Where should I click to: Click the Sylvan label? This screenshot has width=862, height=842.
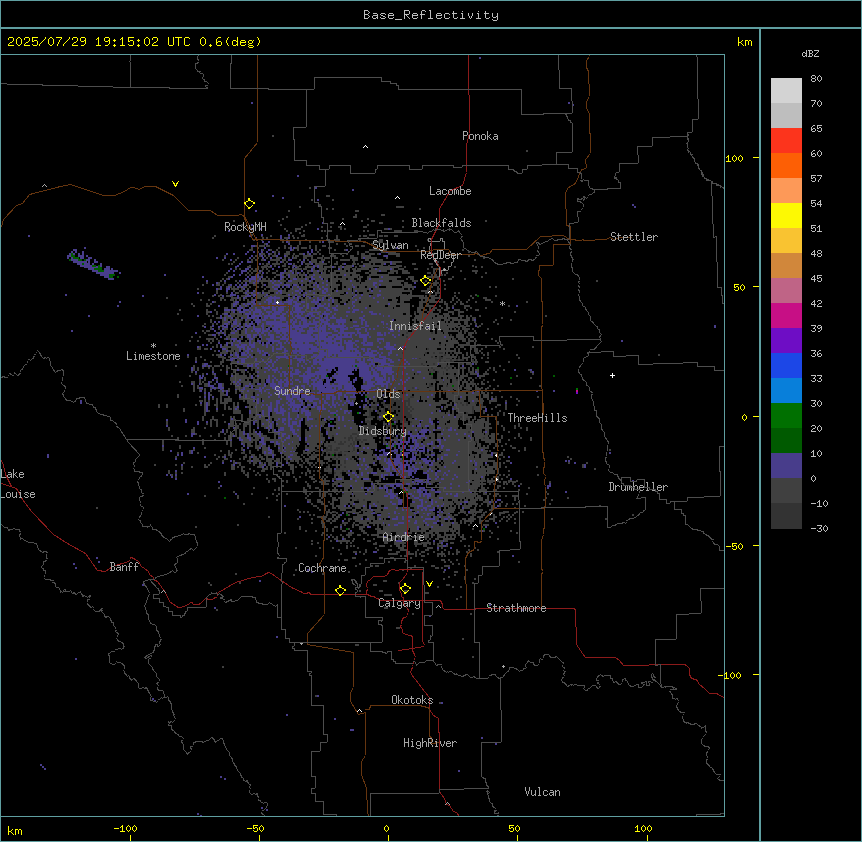click(x=390, y=245)
